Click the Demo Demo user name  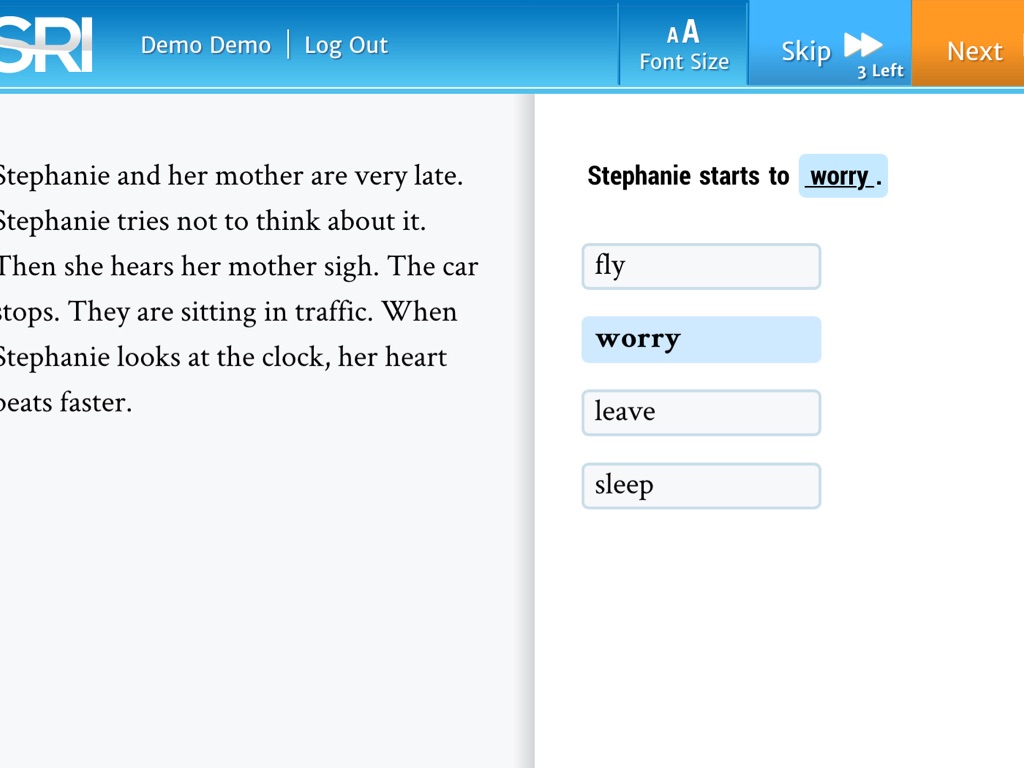pyautogui.click(x=205, y=45)
